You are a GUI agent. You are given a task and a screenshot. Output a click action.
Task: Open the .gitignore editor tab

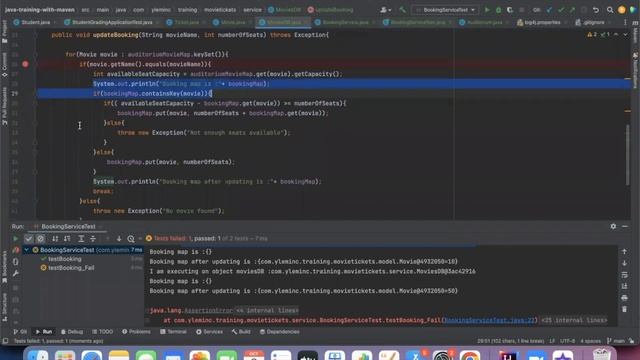[590, 22]
